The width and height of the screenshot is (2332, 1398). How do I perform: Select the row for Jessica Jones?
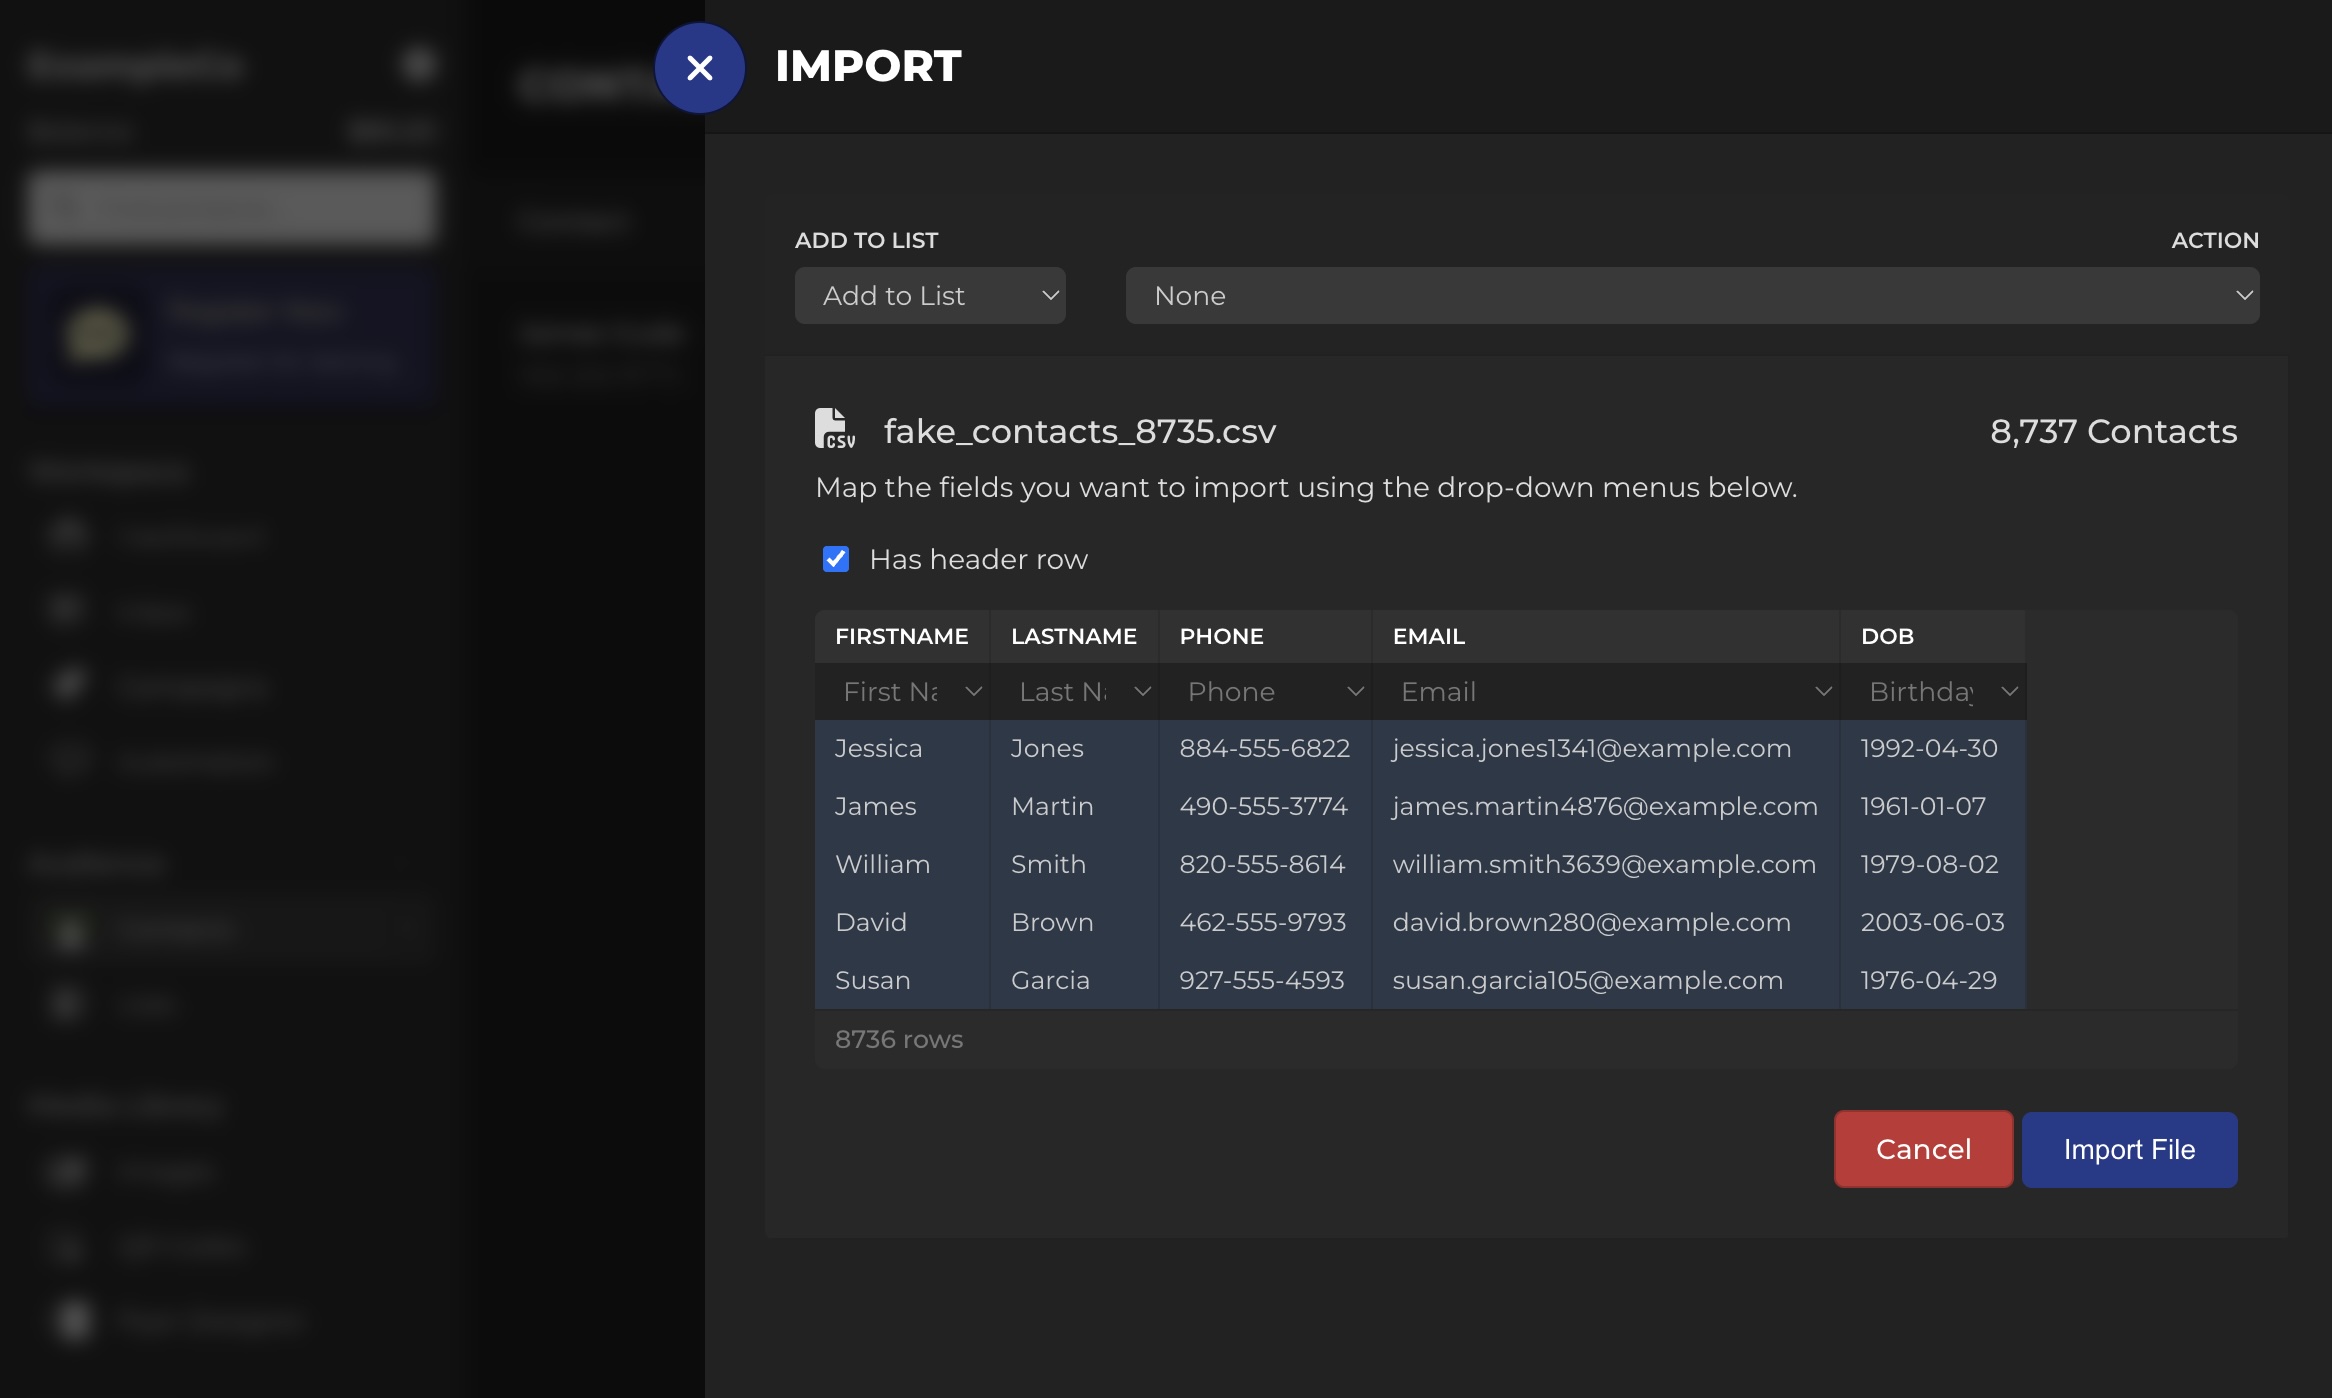pyautogui.click(x=1265, y=747)
